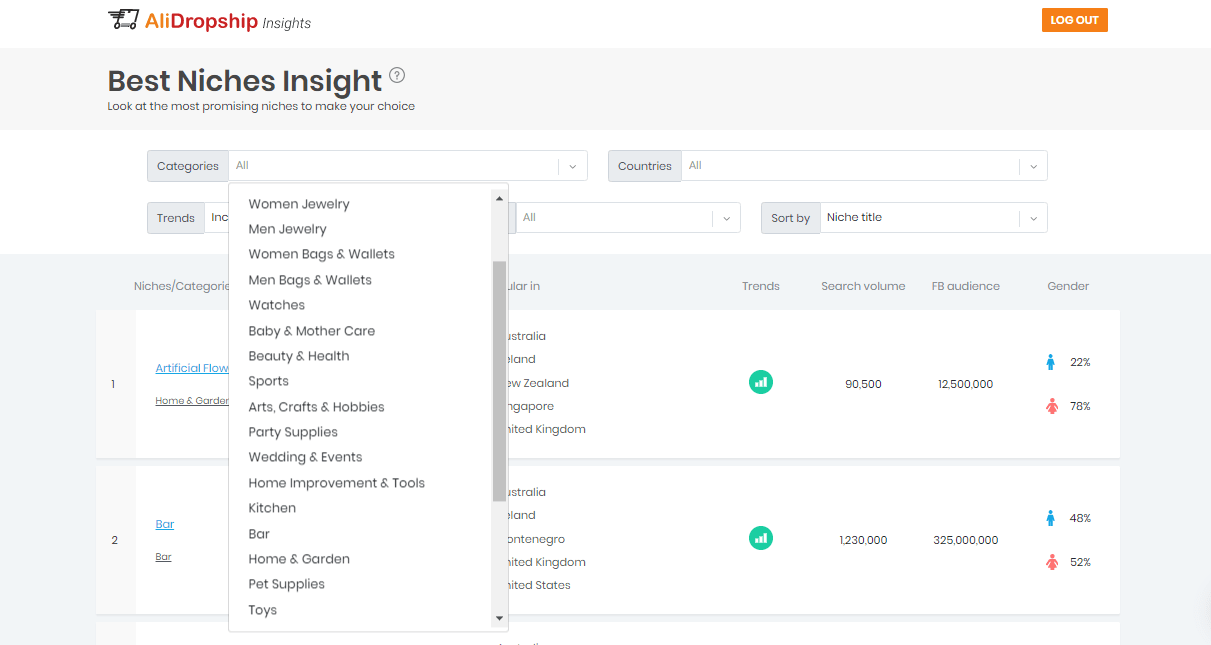Click scroll up arrow in category list

(x=500, y=198)
